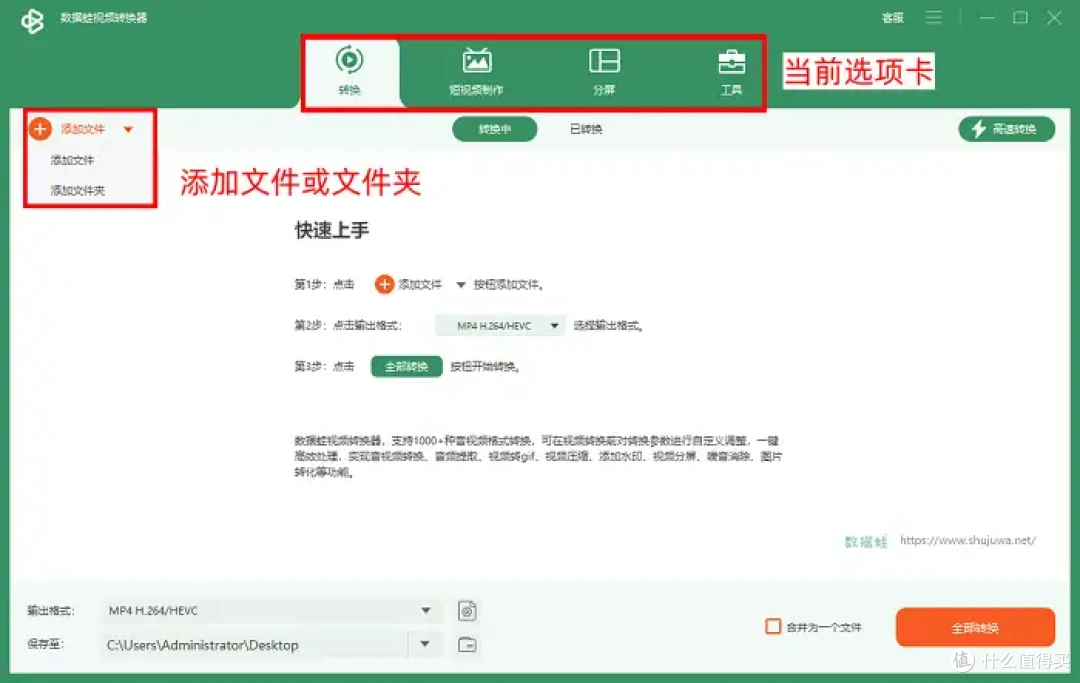The image size is (1080, 683).
Task: Click the plus icon in step 1 guide
Action: click(x=384, y=284)
